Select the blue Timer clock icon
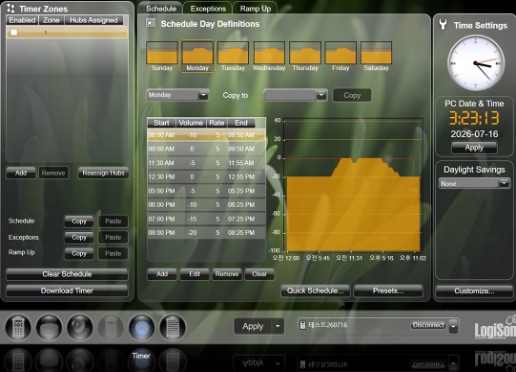 [142, 327]
